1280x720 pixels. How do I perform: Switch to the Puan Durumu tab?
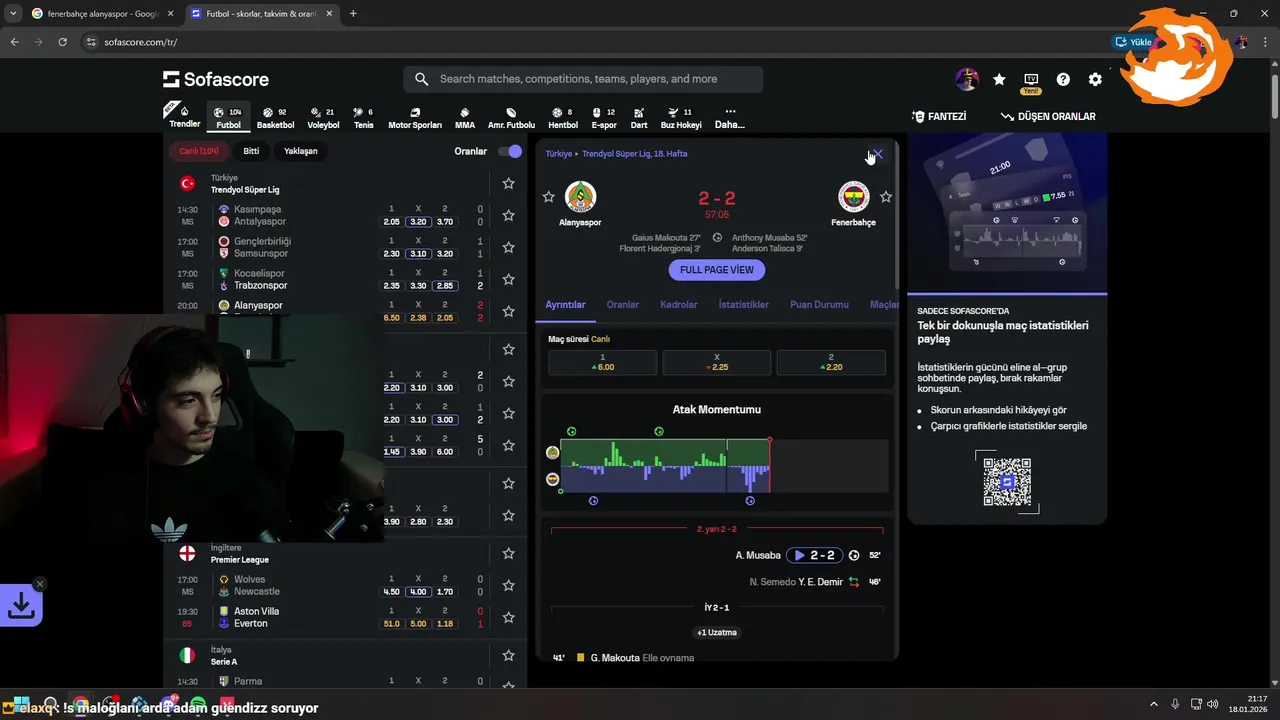coord(819,305)
